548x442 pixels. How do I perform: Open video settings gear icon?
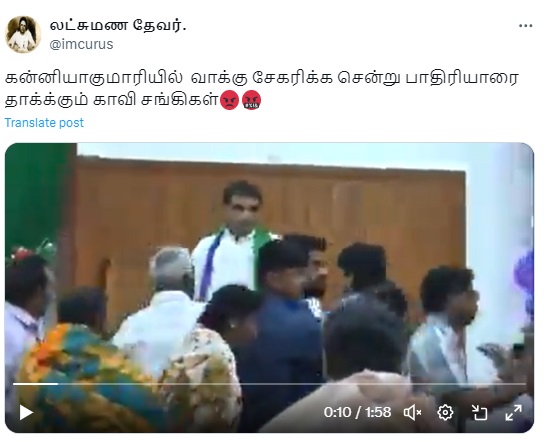pos(445,413)
